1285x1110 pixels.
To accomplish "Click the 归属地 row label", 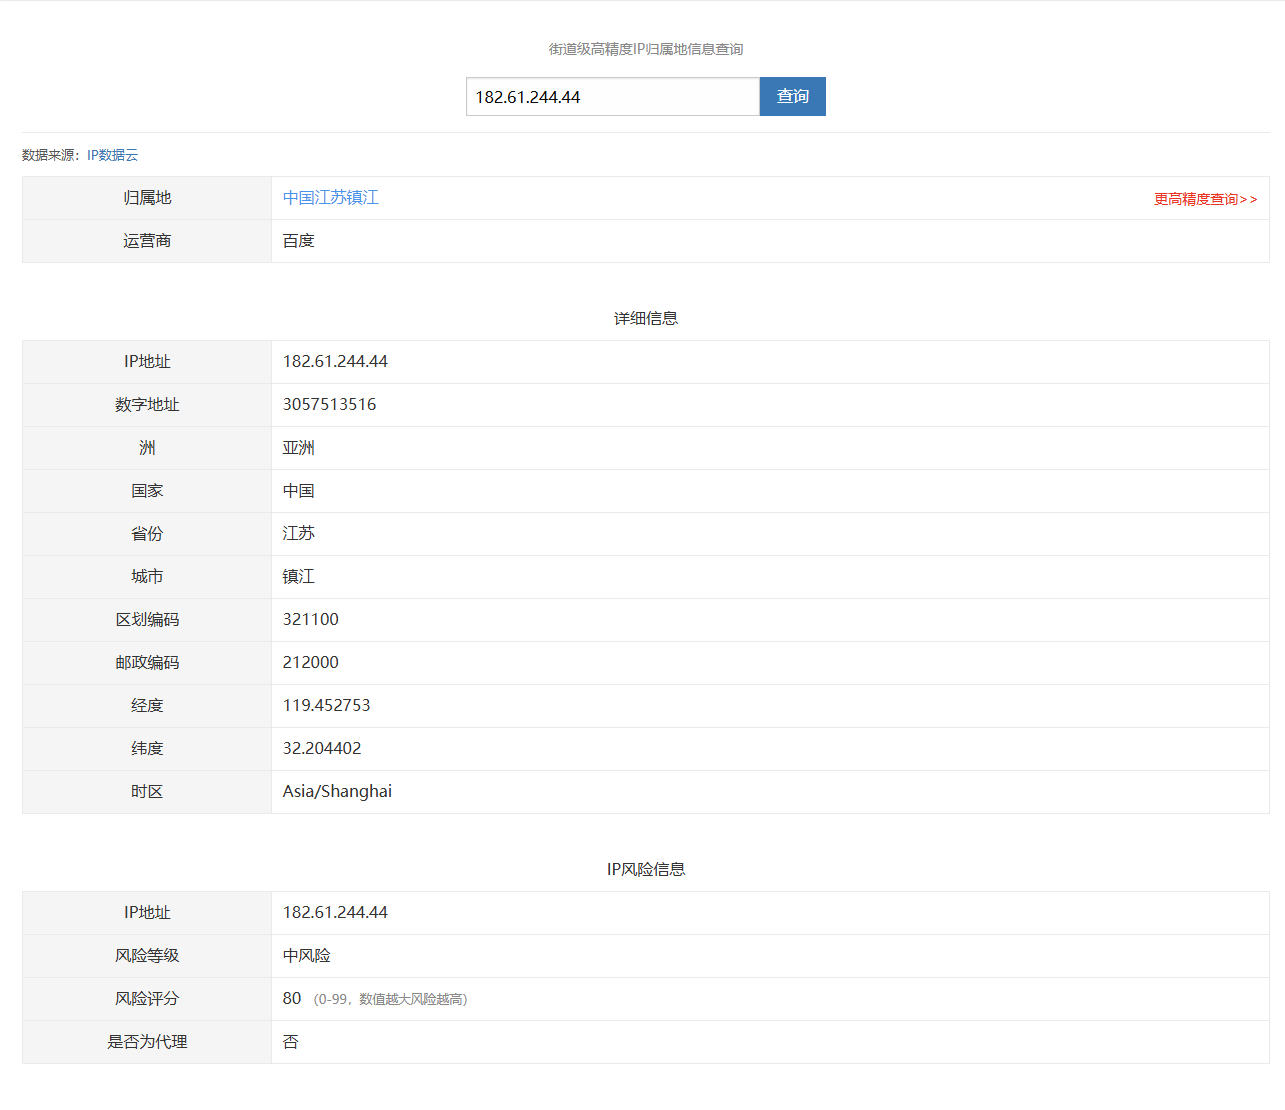I will (146, 197).
